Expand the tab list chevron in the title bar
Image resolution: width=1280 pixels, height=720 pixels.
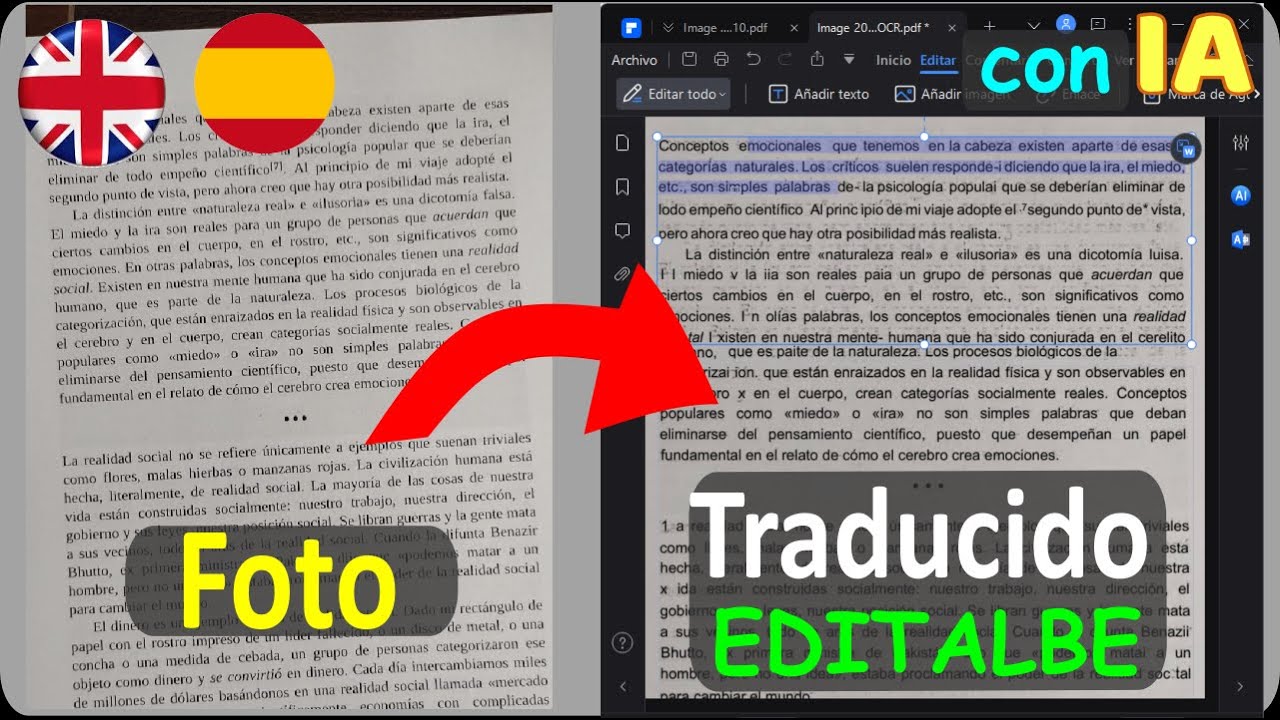(x=1034, y=26)
